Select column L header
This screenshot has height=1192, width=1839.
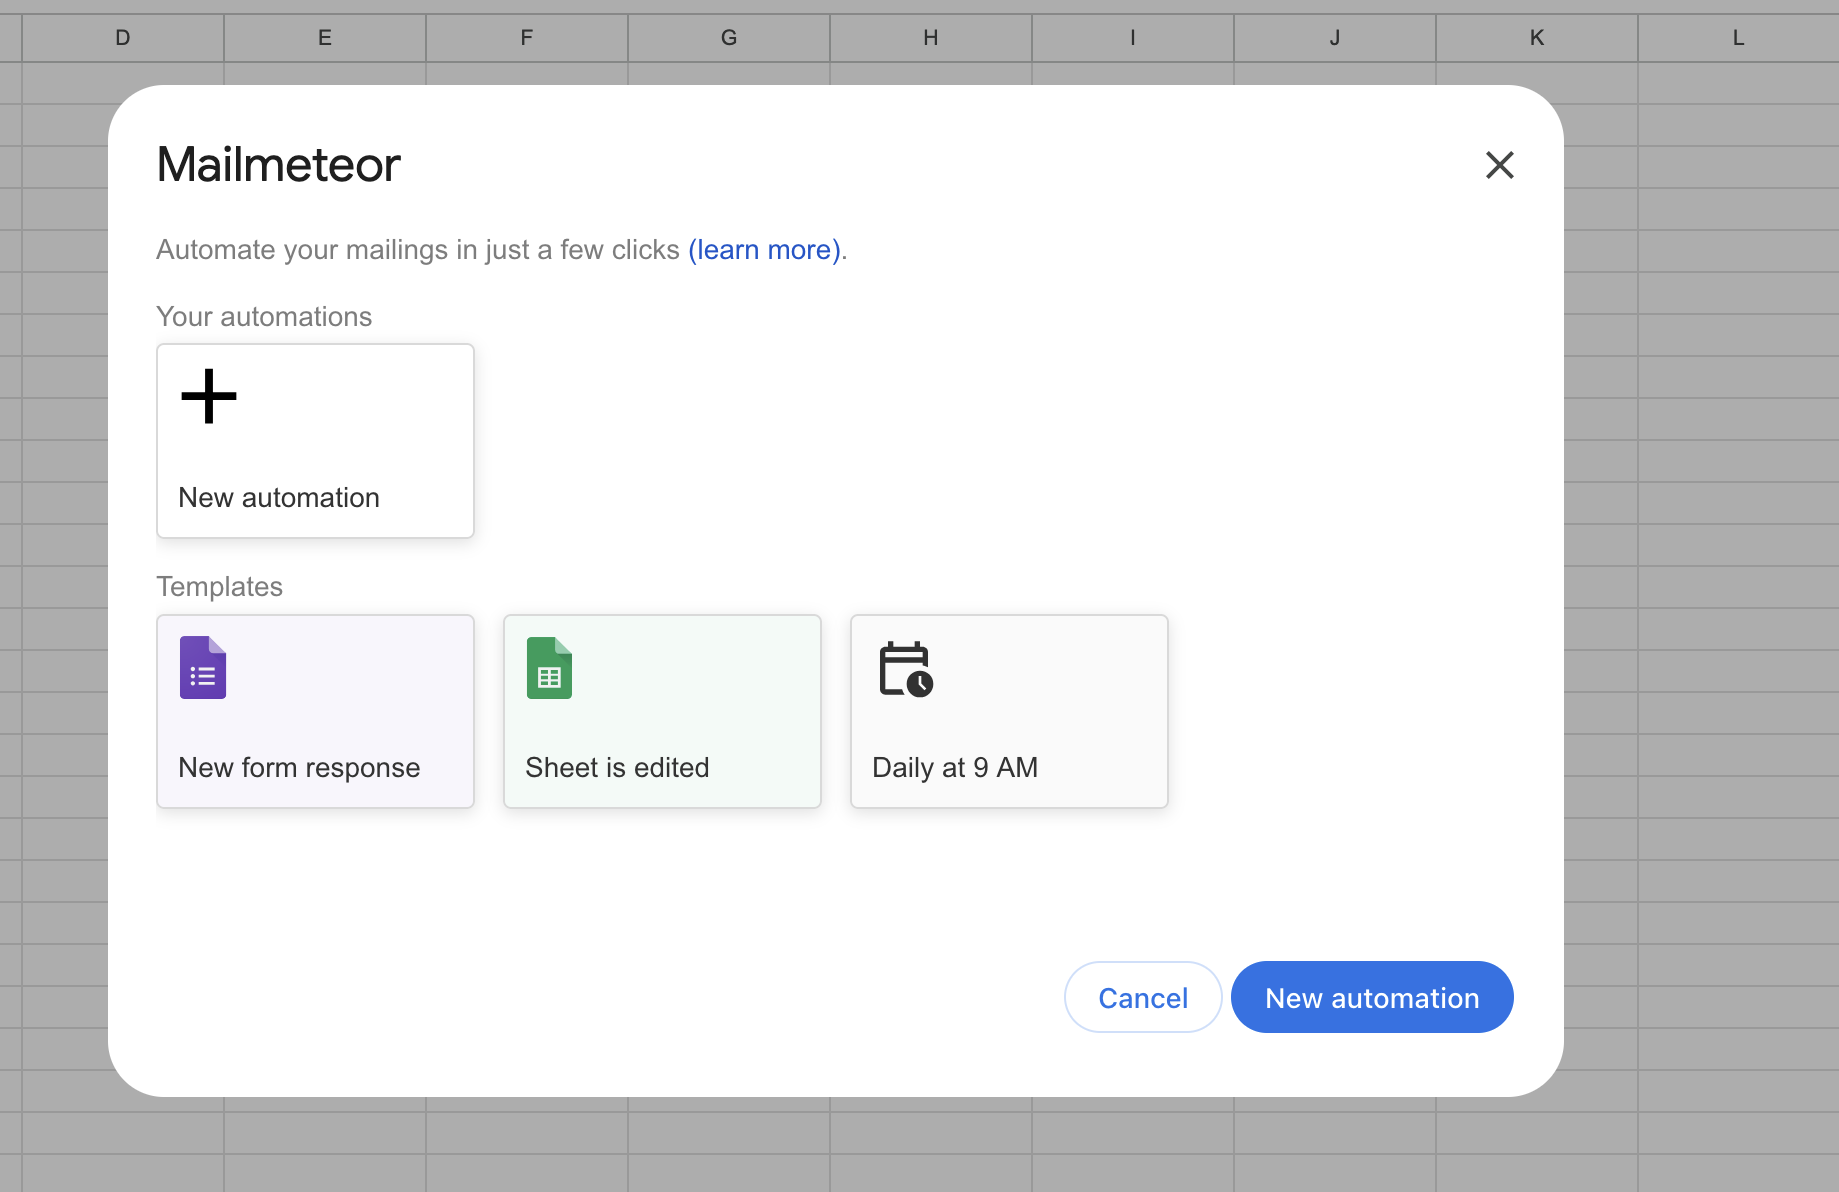pos(1738,38)
